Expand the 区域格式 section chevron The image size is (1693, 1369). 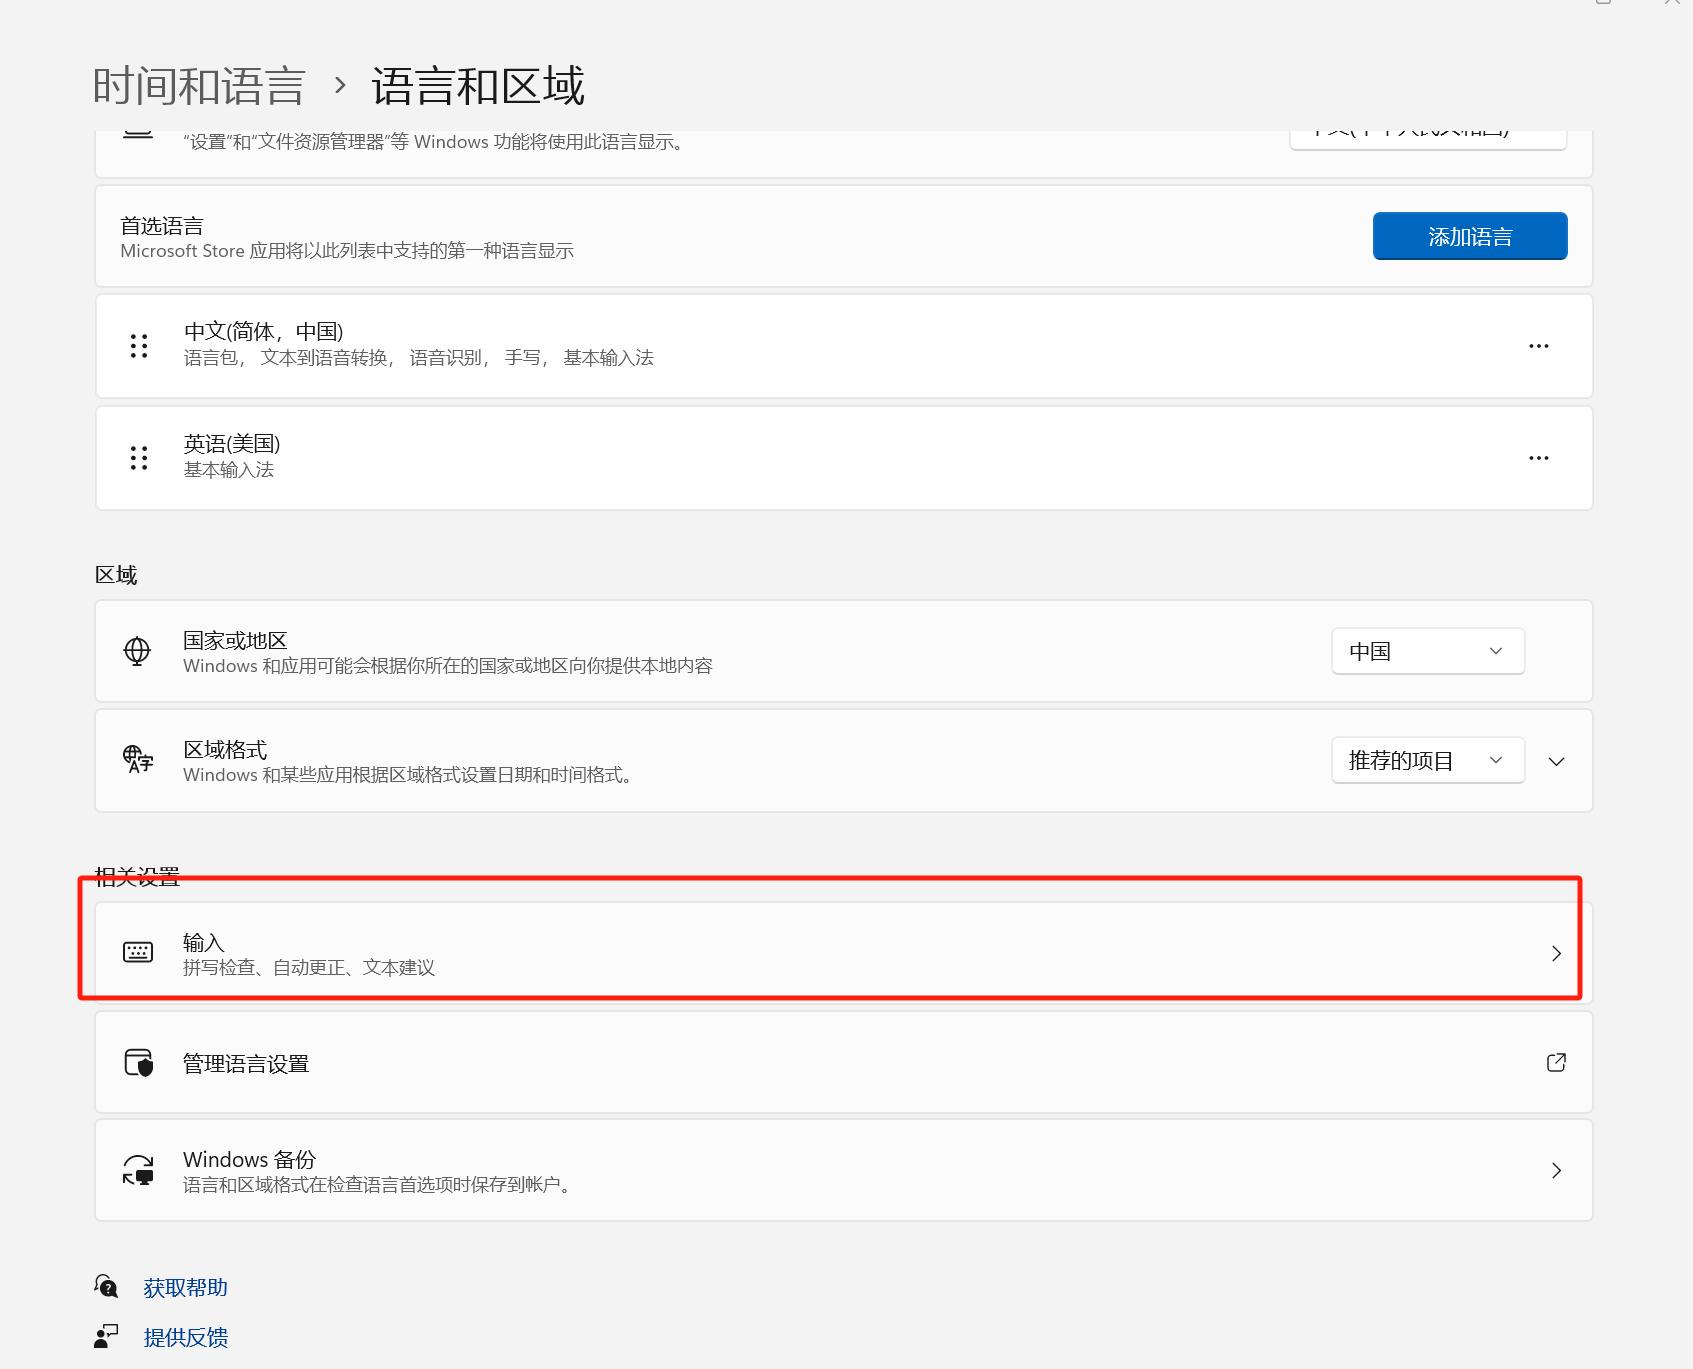point(1556,761)
